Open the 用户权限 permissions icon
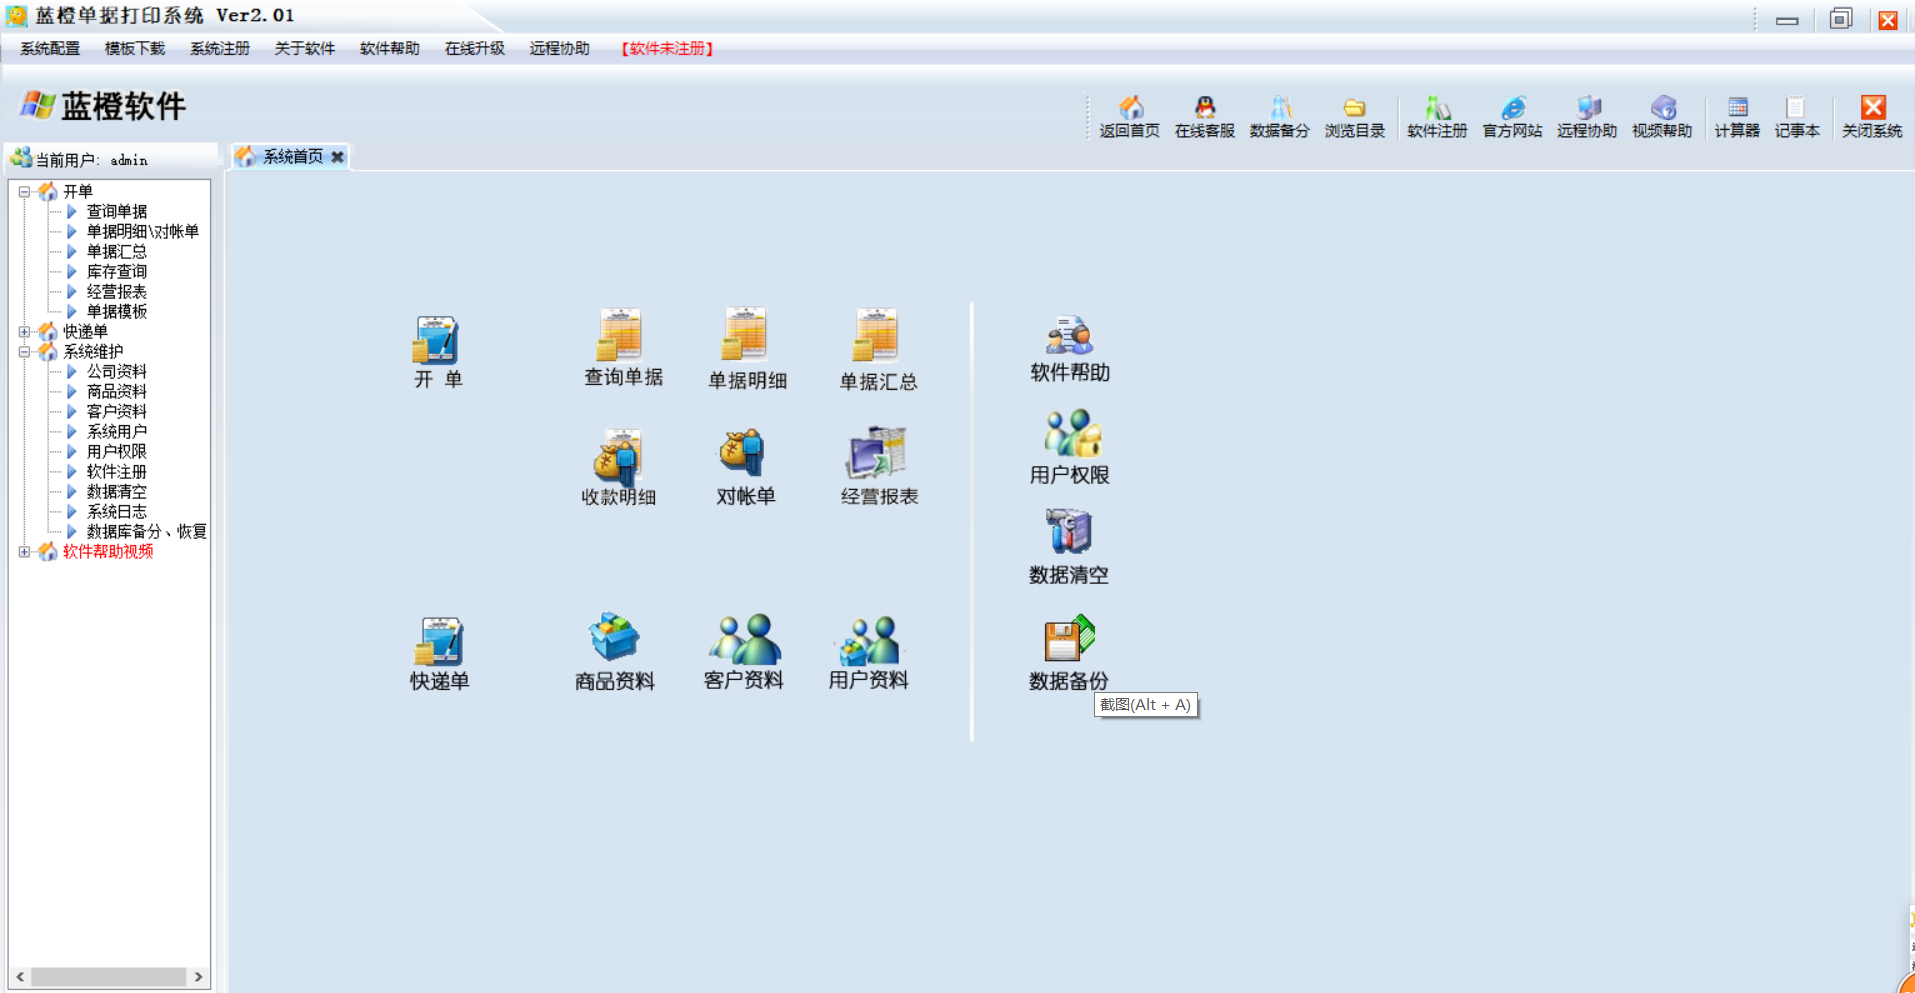The width and height of the screenshot is (1915, 993). pyautogui.click(x=1071, y=434)
